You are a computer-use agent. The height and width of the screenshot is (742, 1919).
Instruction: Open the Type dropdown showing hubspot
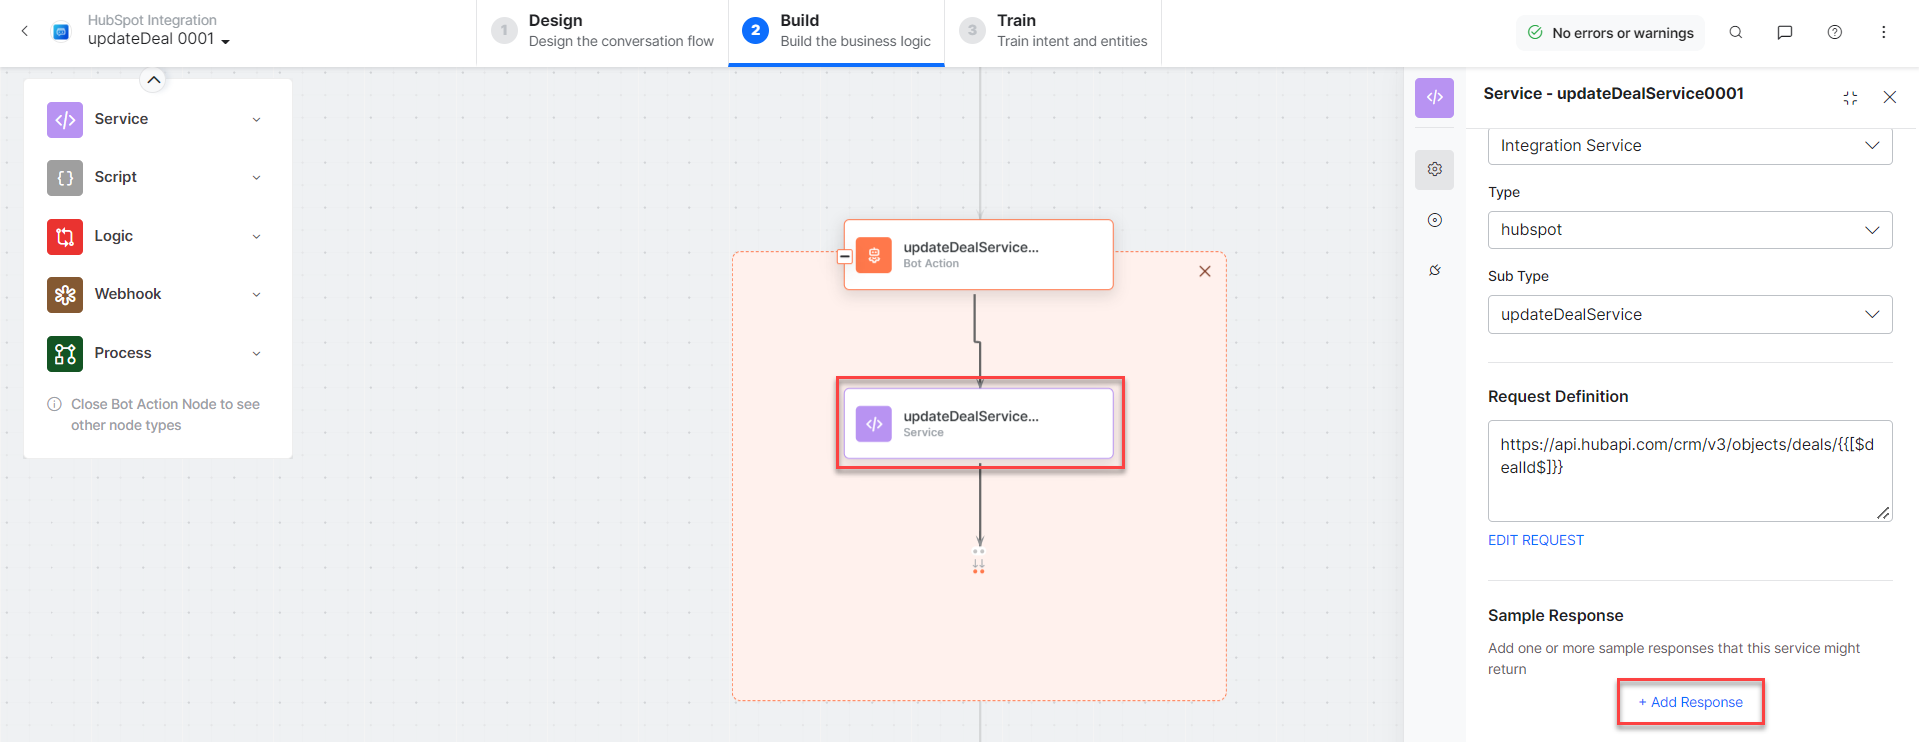pos(1689,230)
